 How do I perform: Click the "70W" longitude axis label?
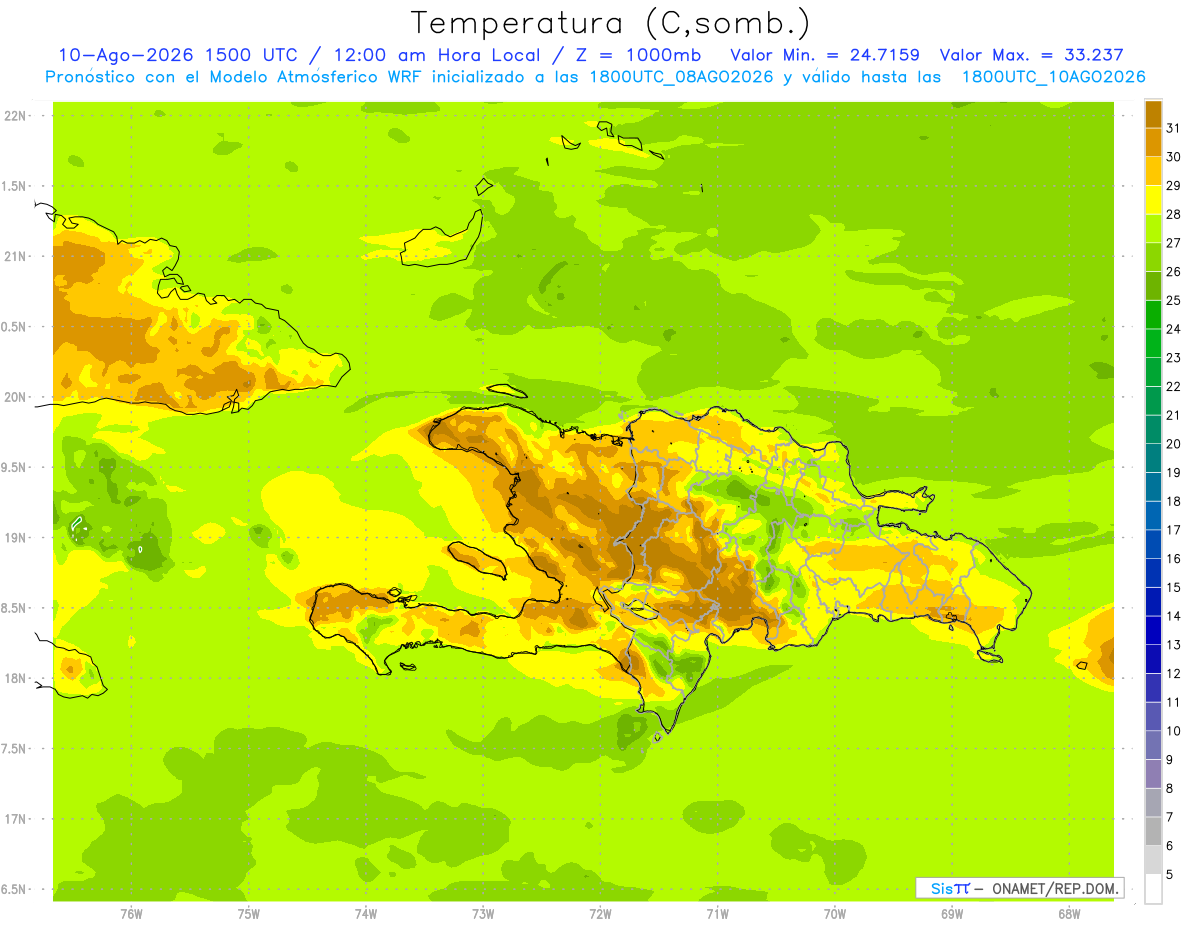pyautogui.click(x=835, y=914)
